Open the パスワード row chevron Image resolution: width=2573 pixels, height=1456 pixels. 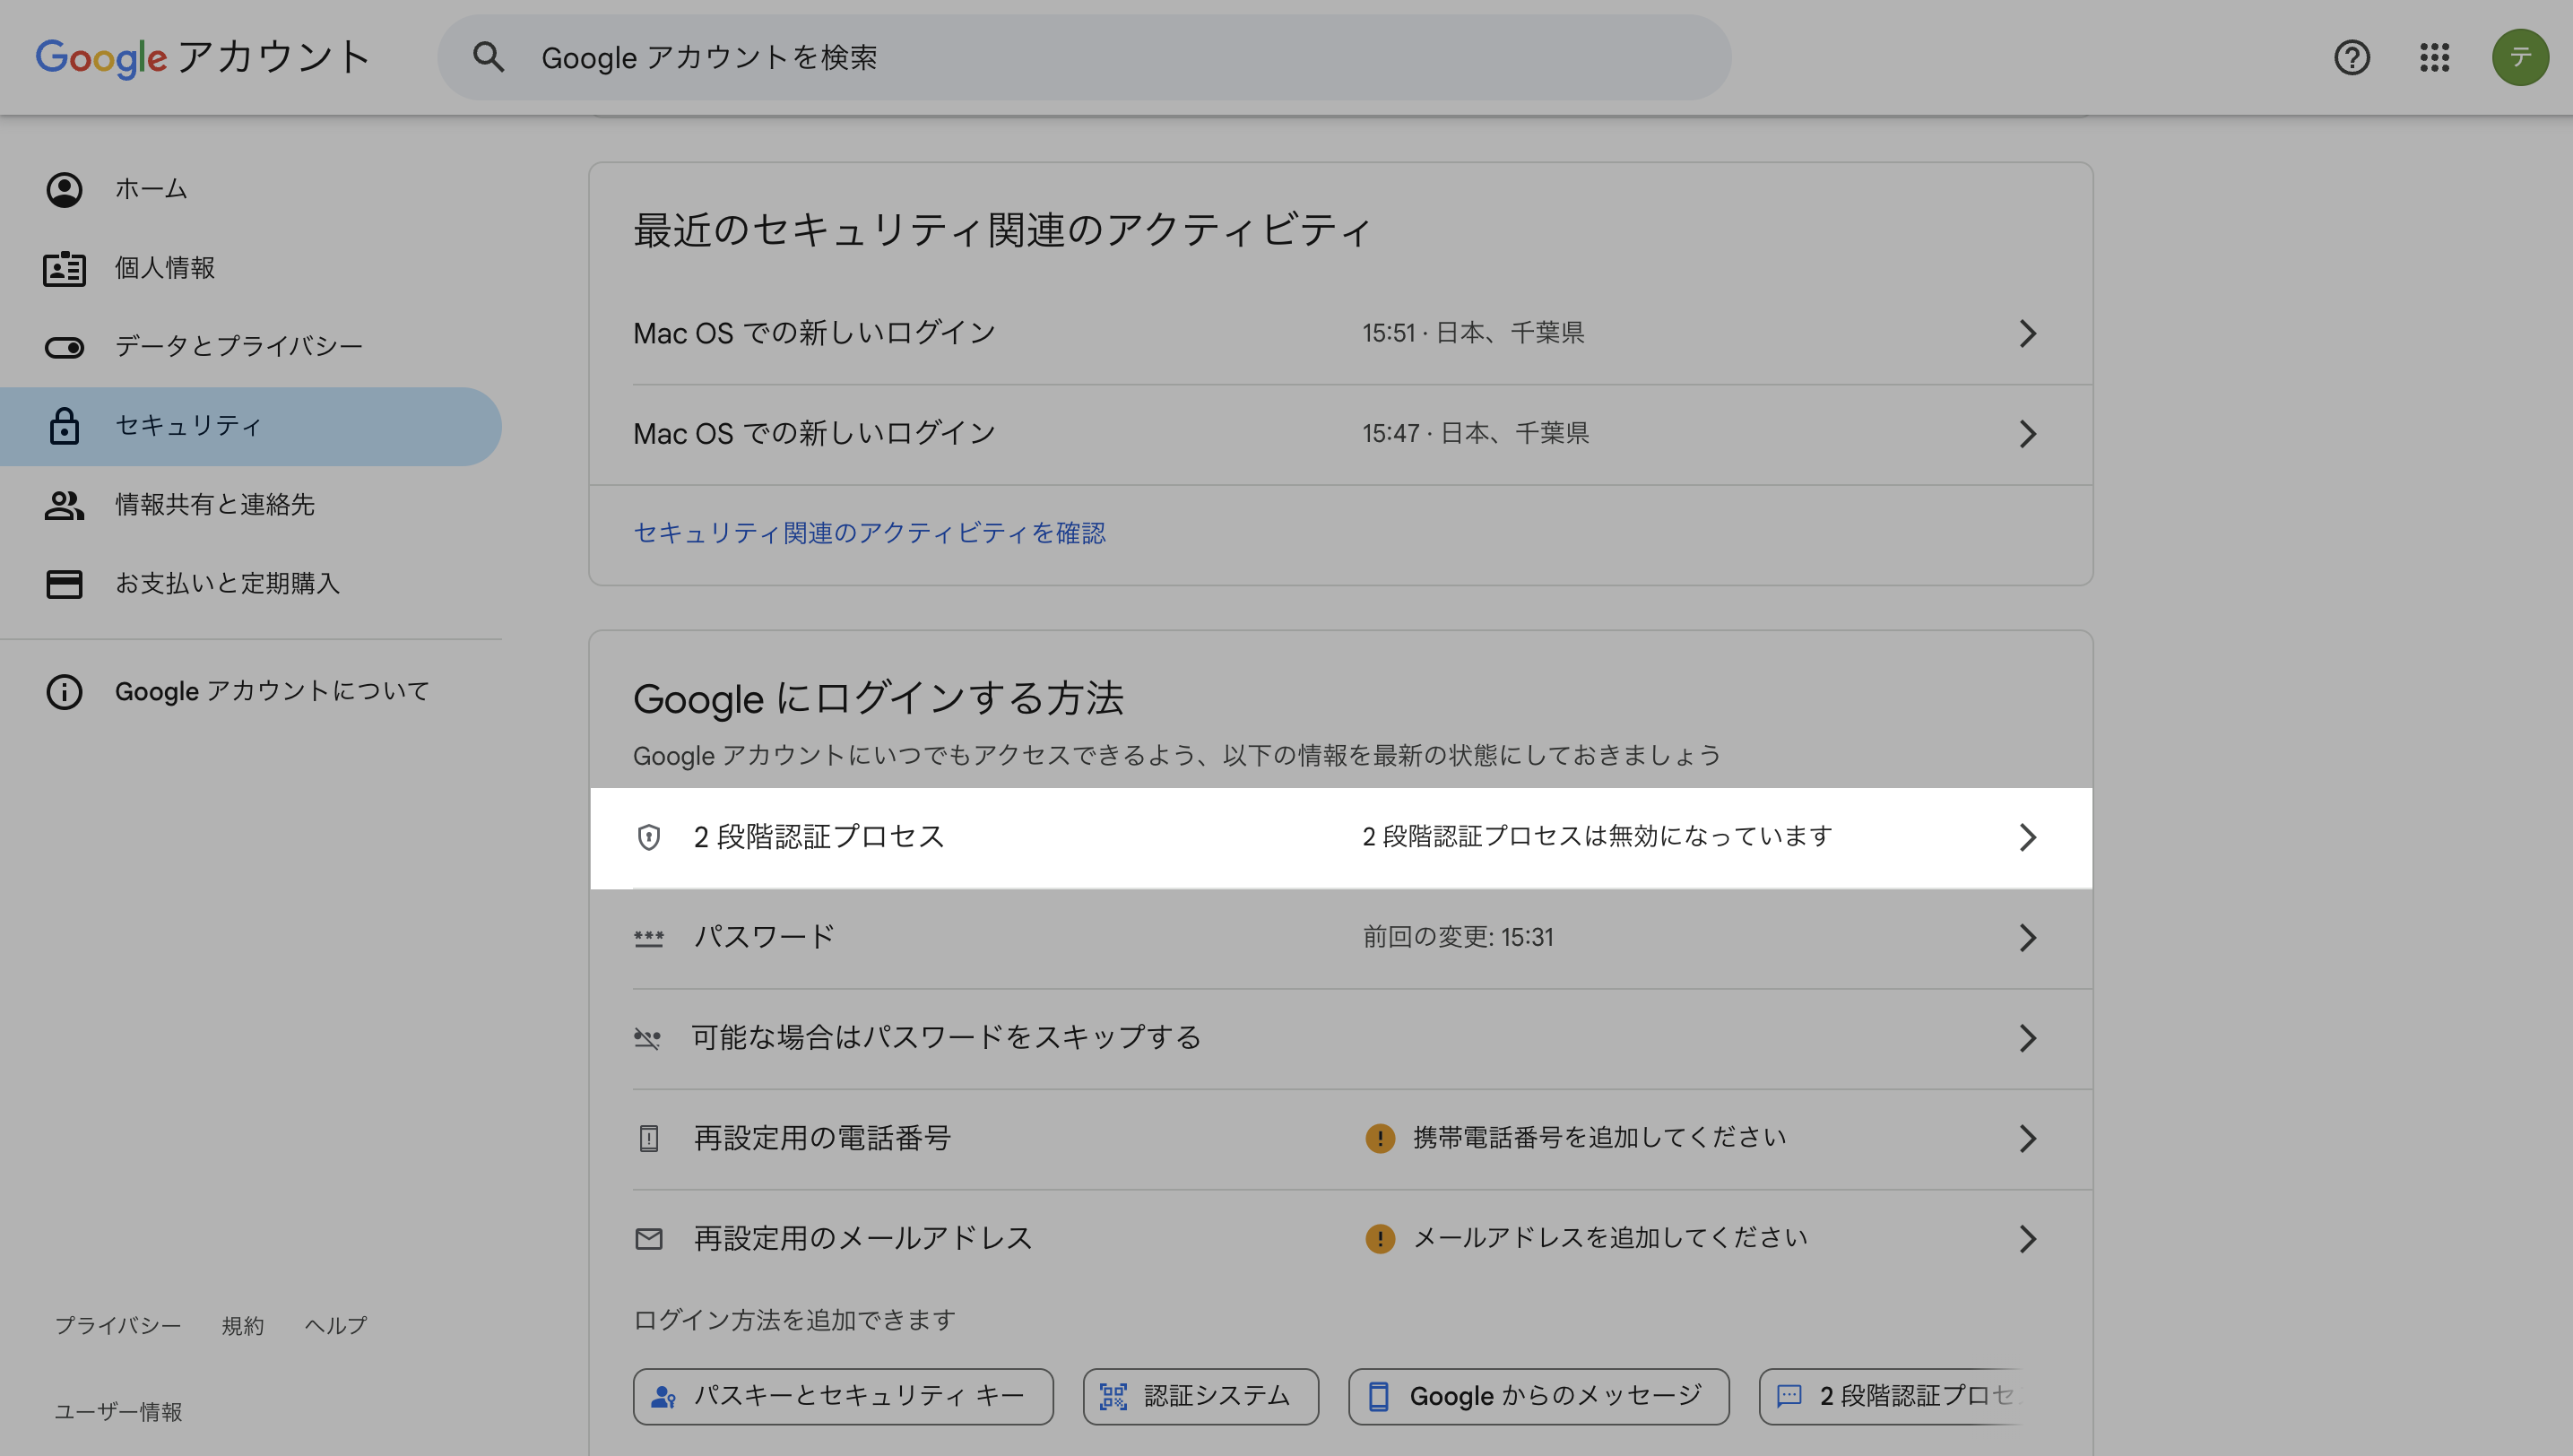coord(2027,938)
